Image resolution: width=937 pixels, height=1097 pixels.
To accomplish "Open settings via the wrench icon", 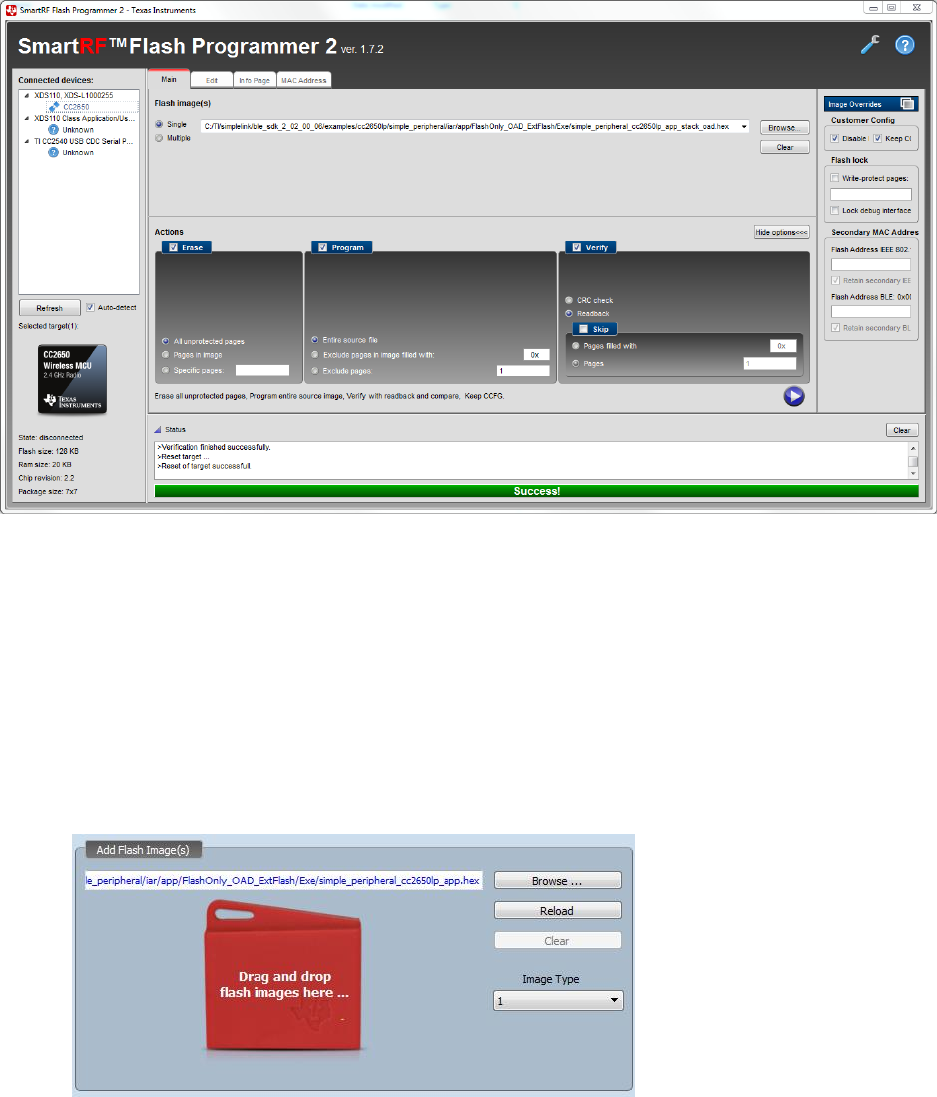I will 870,45.
